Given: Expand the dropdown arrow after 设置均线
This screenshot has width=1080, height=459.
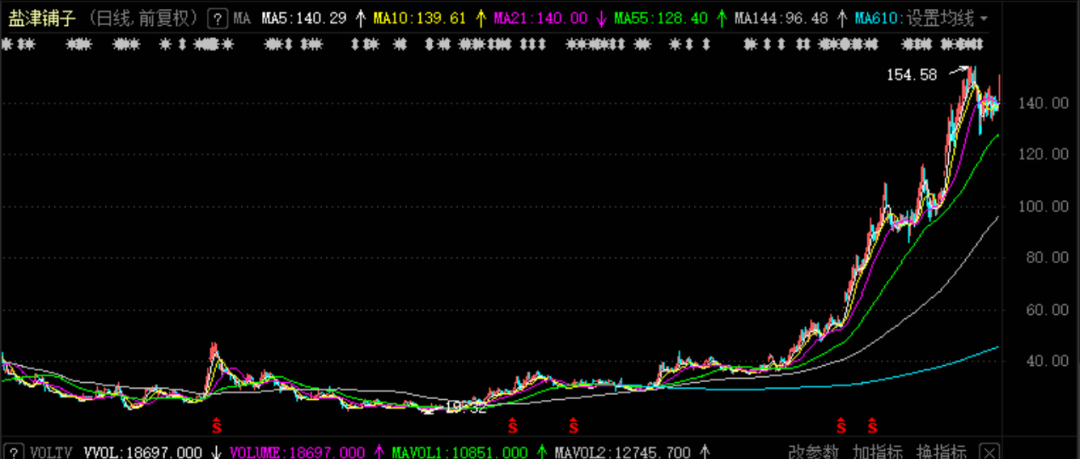Looking at the screenshot, I should point(983,19).
